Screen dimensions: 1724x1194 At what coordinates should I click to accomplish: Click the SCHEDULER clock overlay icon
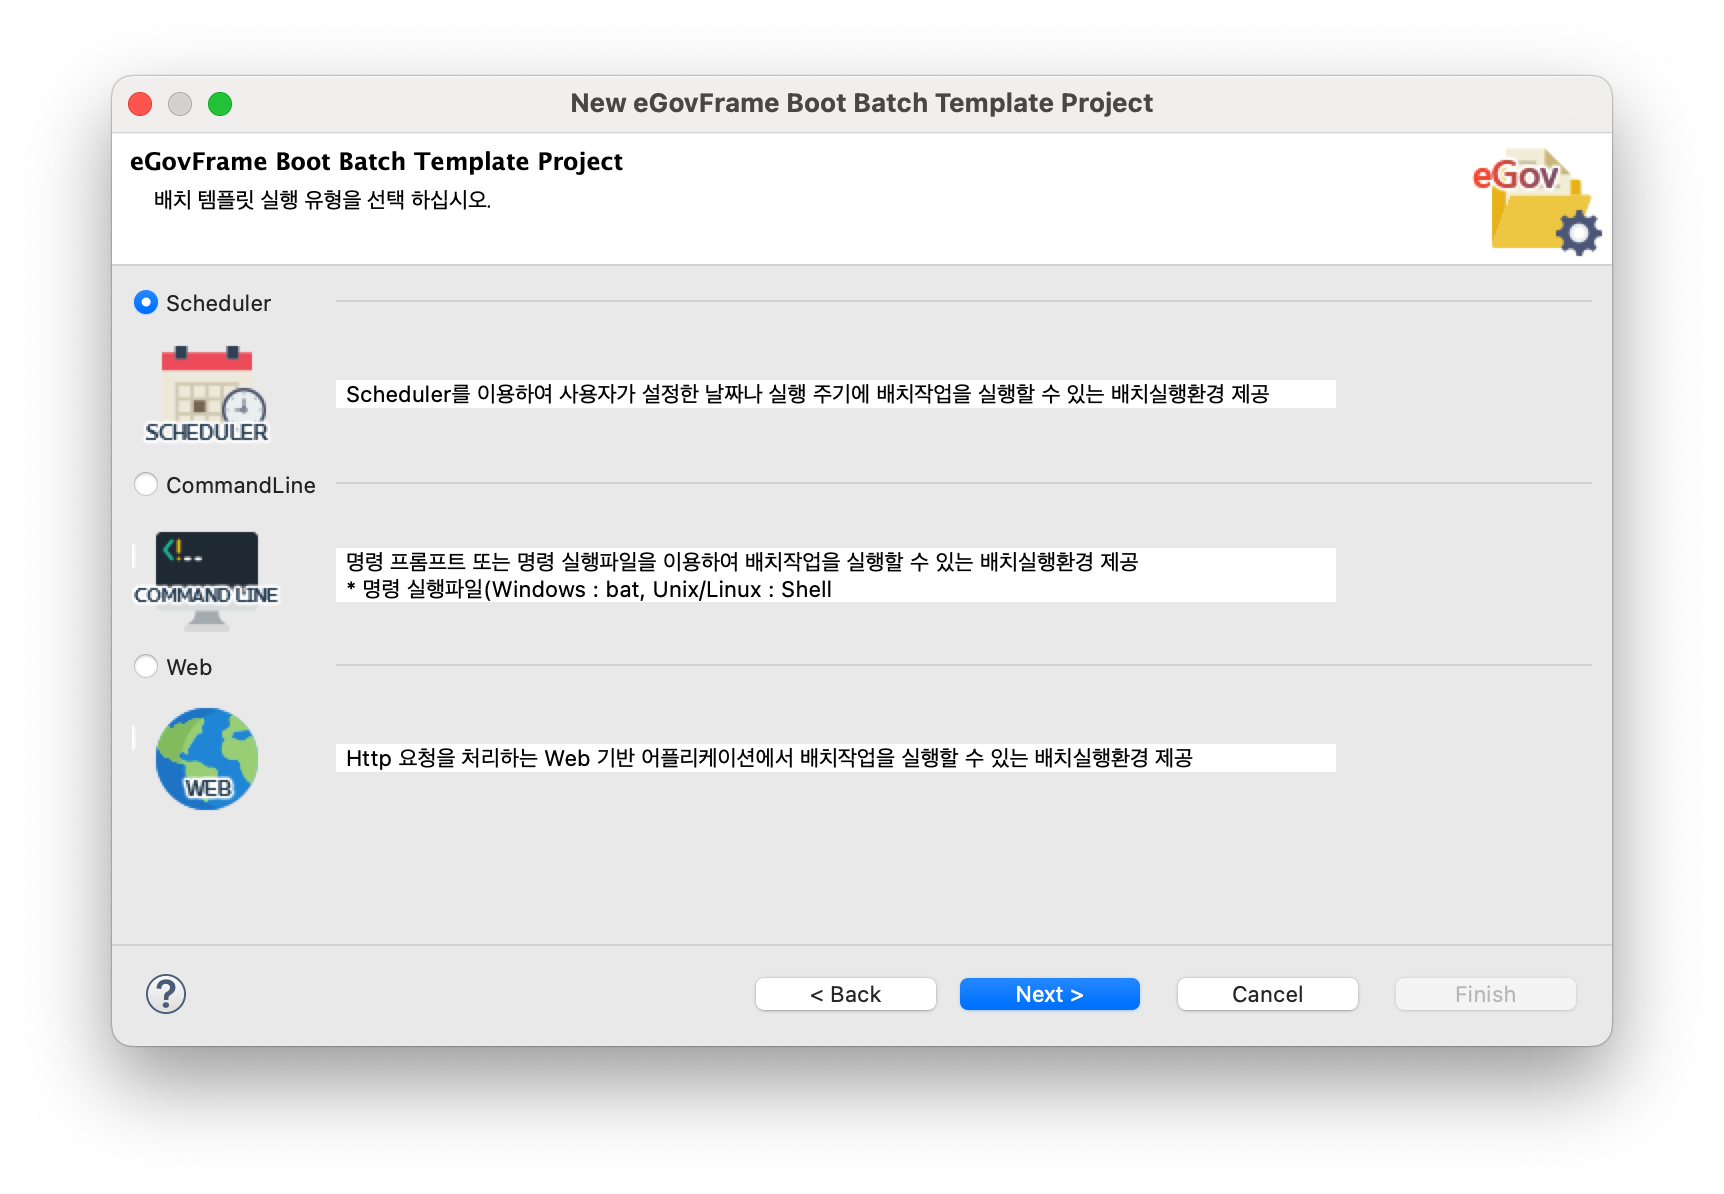click(x=242, y=404)
